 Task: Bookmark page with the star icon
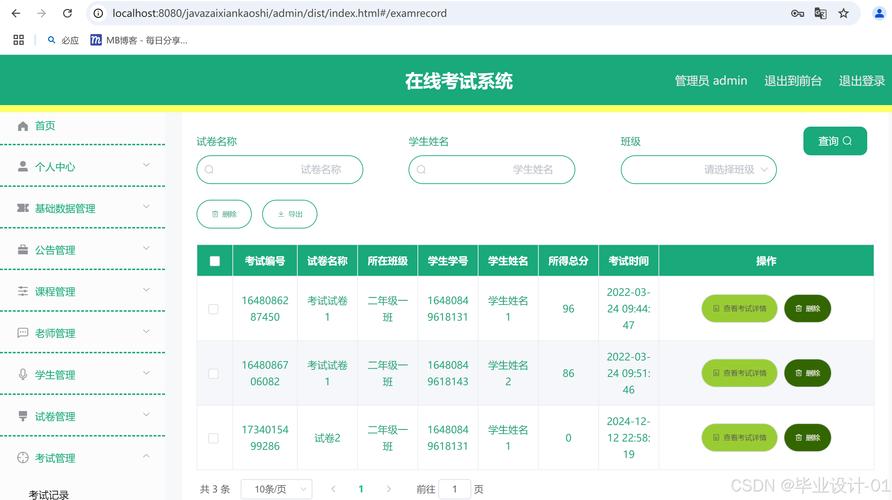(844, 13)
